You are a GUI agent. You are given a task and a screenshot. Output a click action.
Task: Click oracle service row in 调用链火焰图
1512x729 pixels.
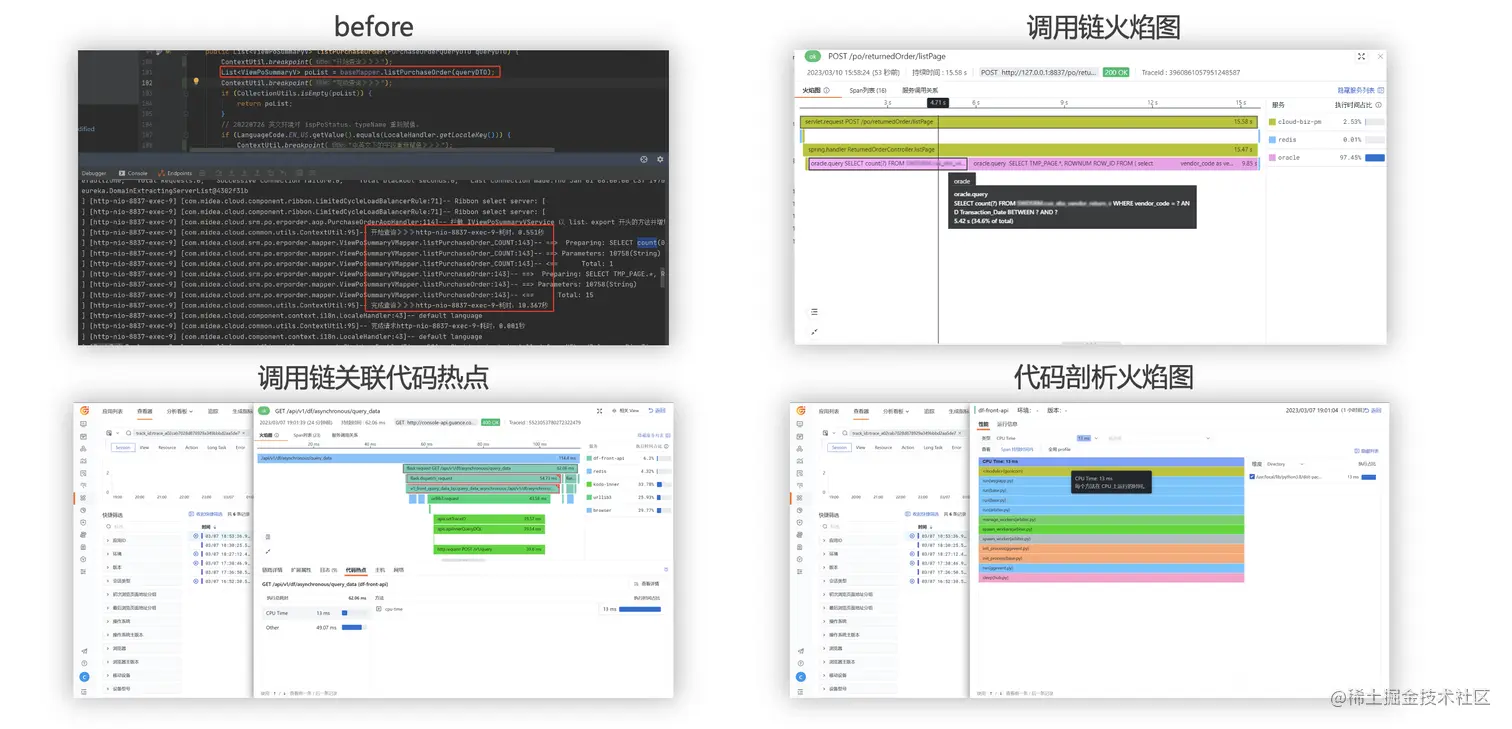(x=1327, y=158)
